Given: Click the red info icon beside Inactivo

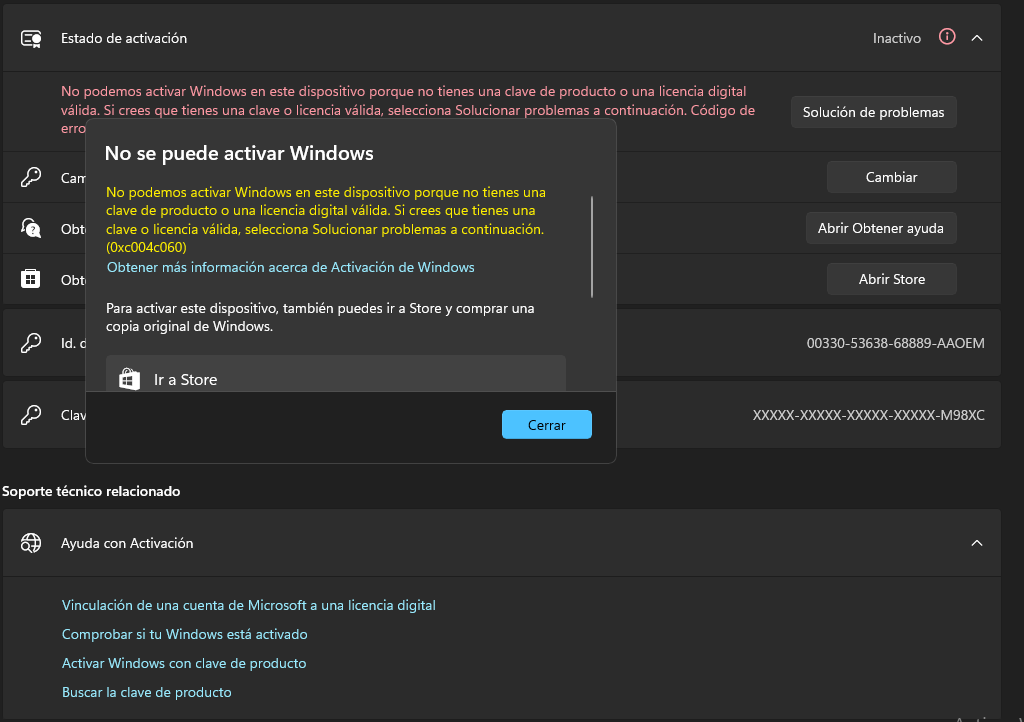Looking at the screenshot, I should click(947, 37).
